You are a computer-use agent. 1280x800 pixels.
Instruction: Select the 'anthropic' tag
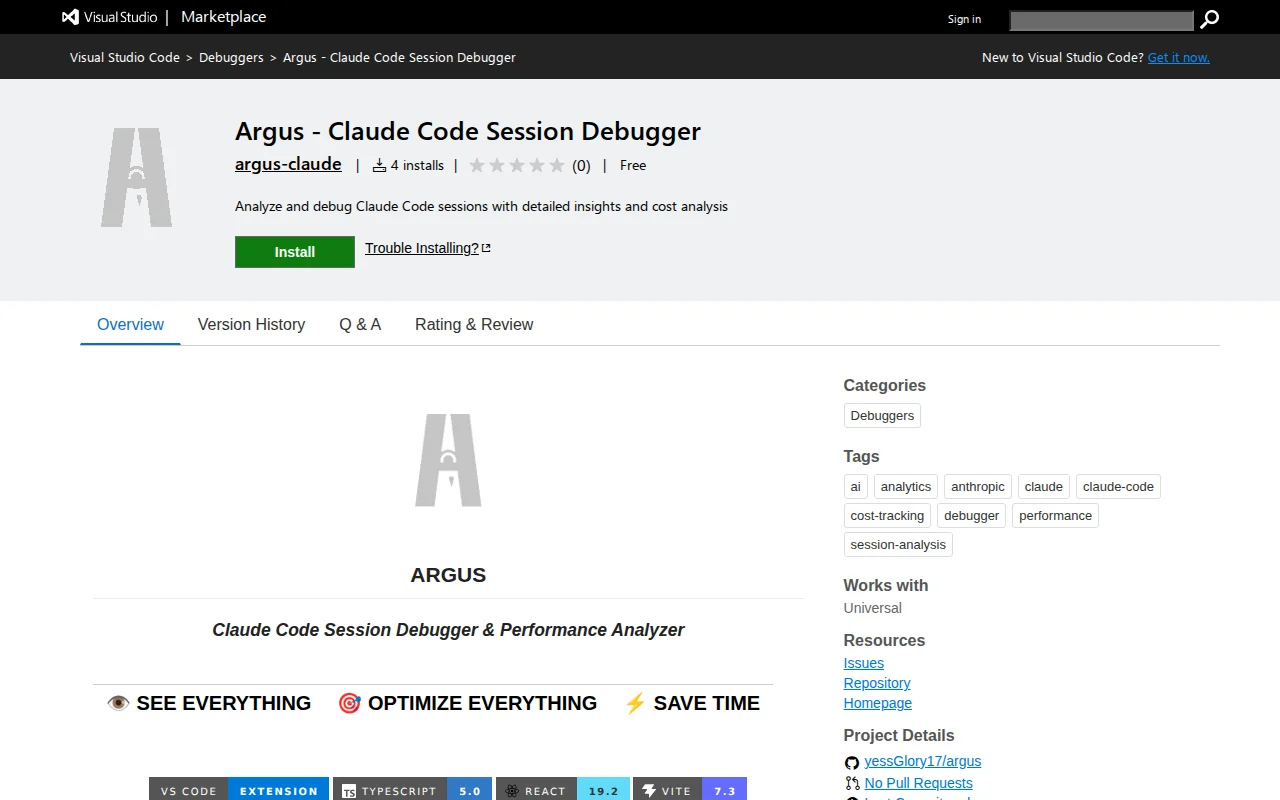tap(978, 486)
